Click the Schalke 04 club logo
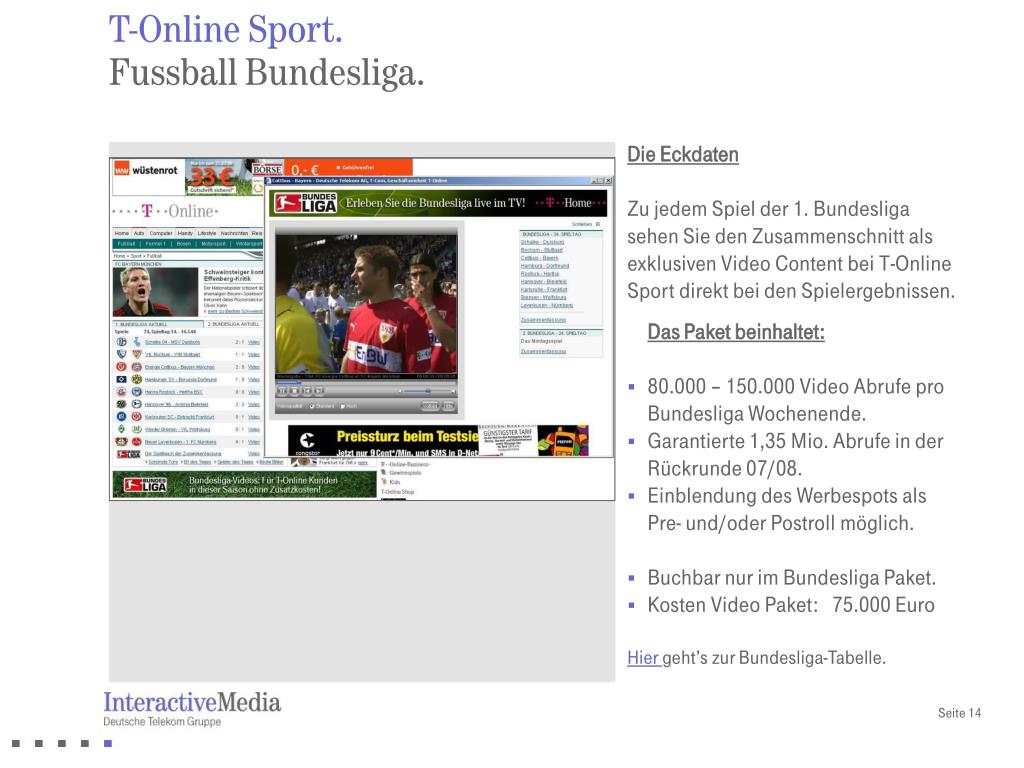The height and width of the screenshot is (768, 1024). [121, 342]
